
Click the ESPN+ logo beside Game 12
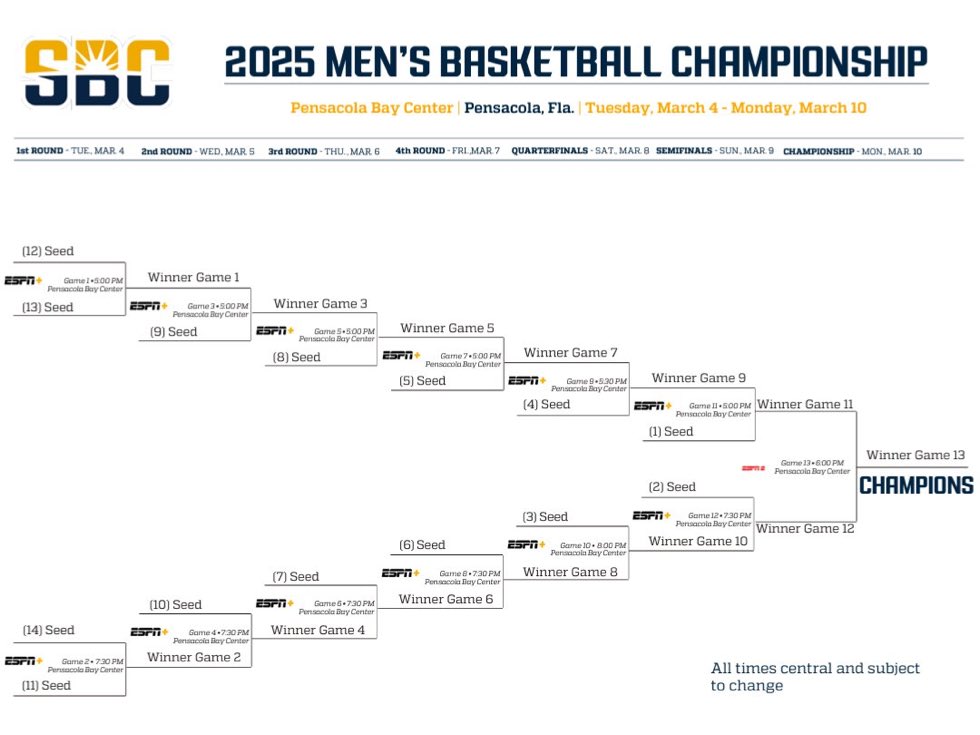click(x=652, y=516)
